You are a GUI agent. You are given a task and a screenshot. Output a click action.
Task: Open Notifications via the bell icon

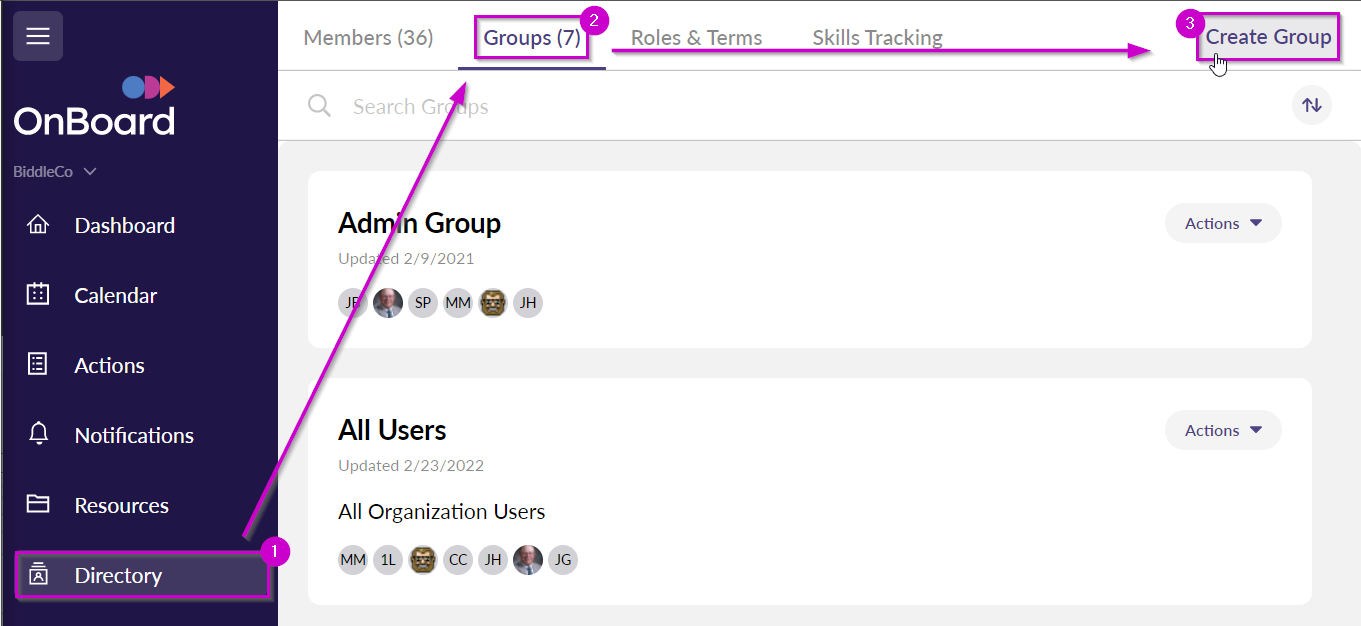point(38,435)
